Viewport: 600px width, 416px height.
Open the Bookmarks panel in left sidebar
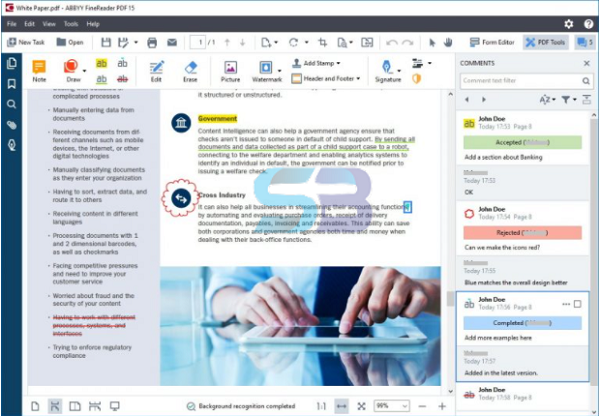pyautogui.click(x=12, y=84)
